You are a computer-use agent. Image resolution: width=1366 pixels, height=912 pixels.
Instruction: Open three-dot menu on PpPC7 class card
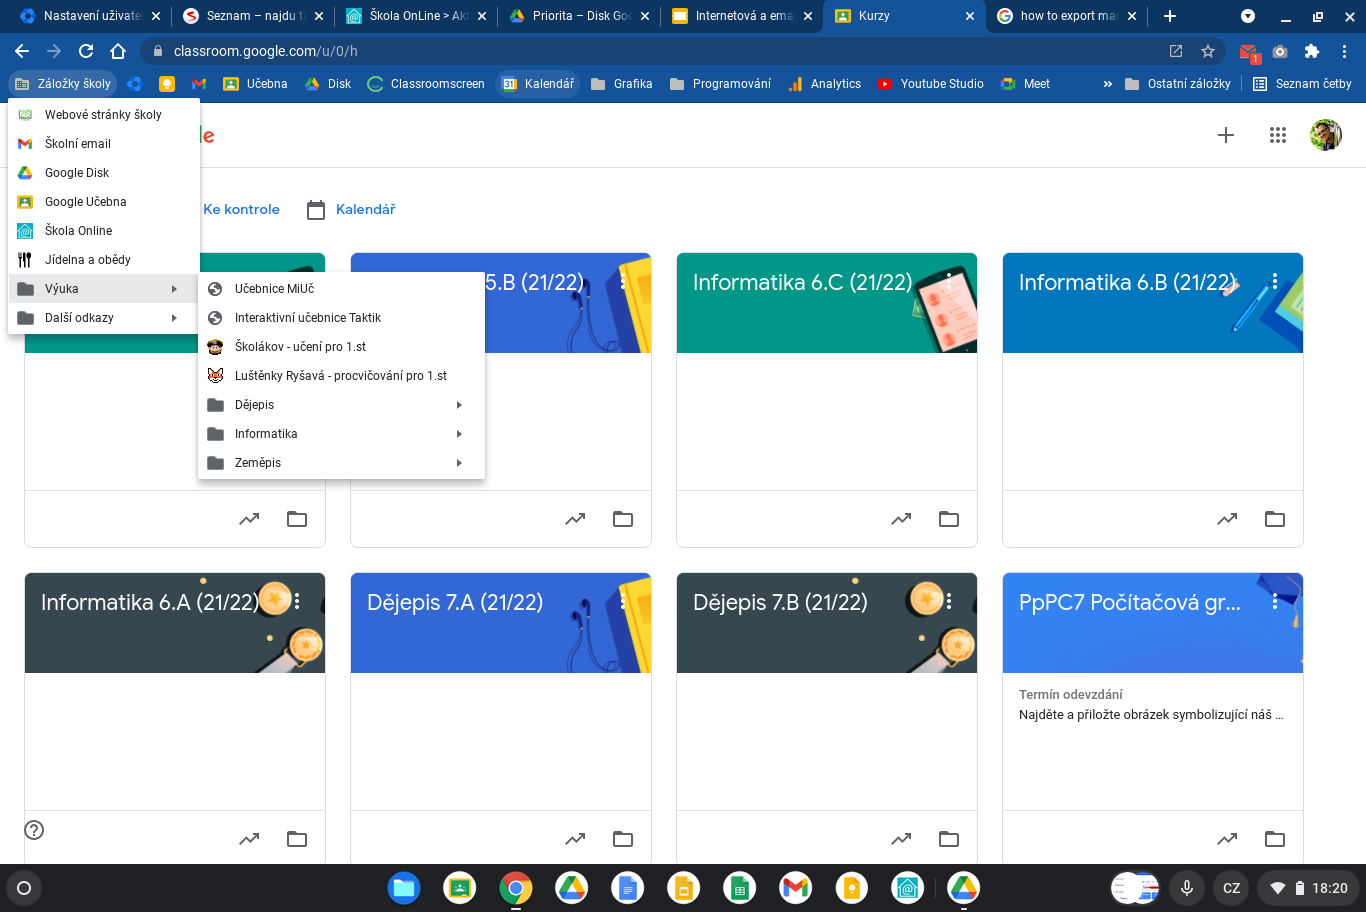tap(1274, 601)
